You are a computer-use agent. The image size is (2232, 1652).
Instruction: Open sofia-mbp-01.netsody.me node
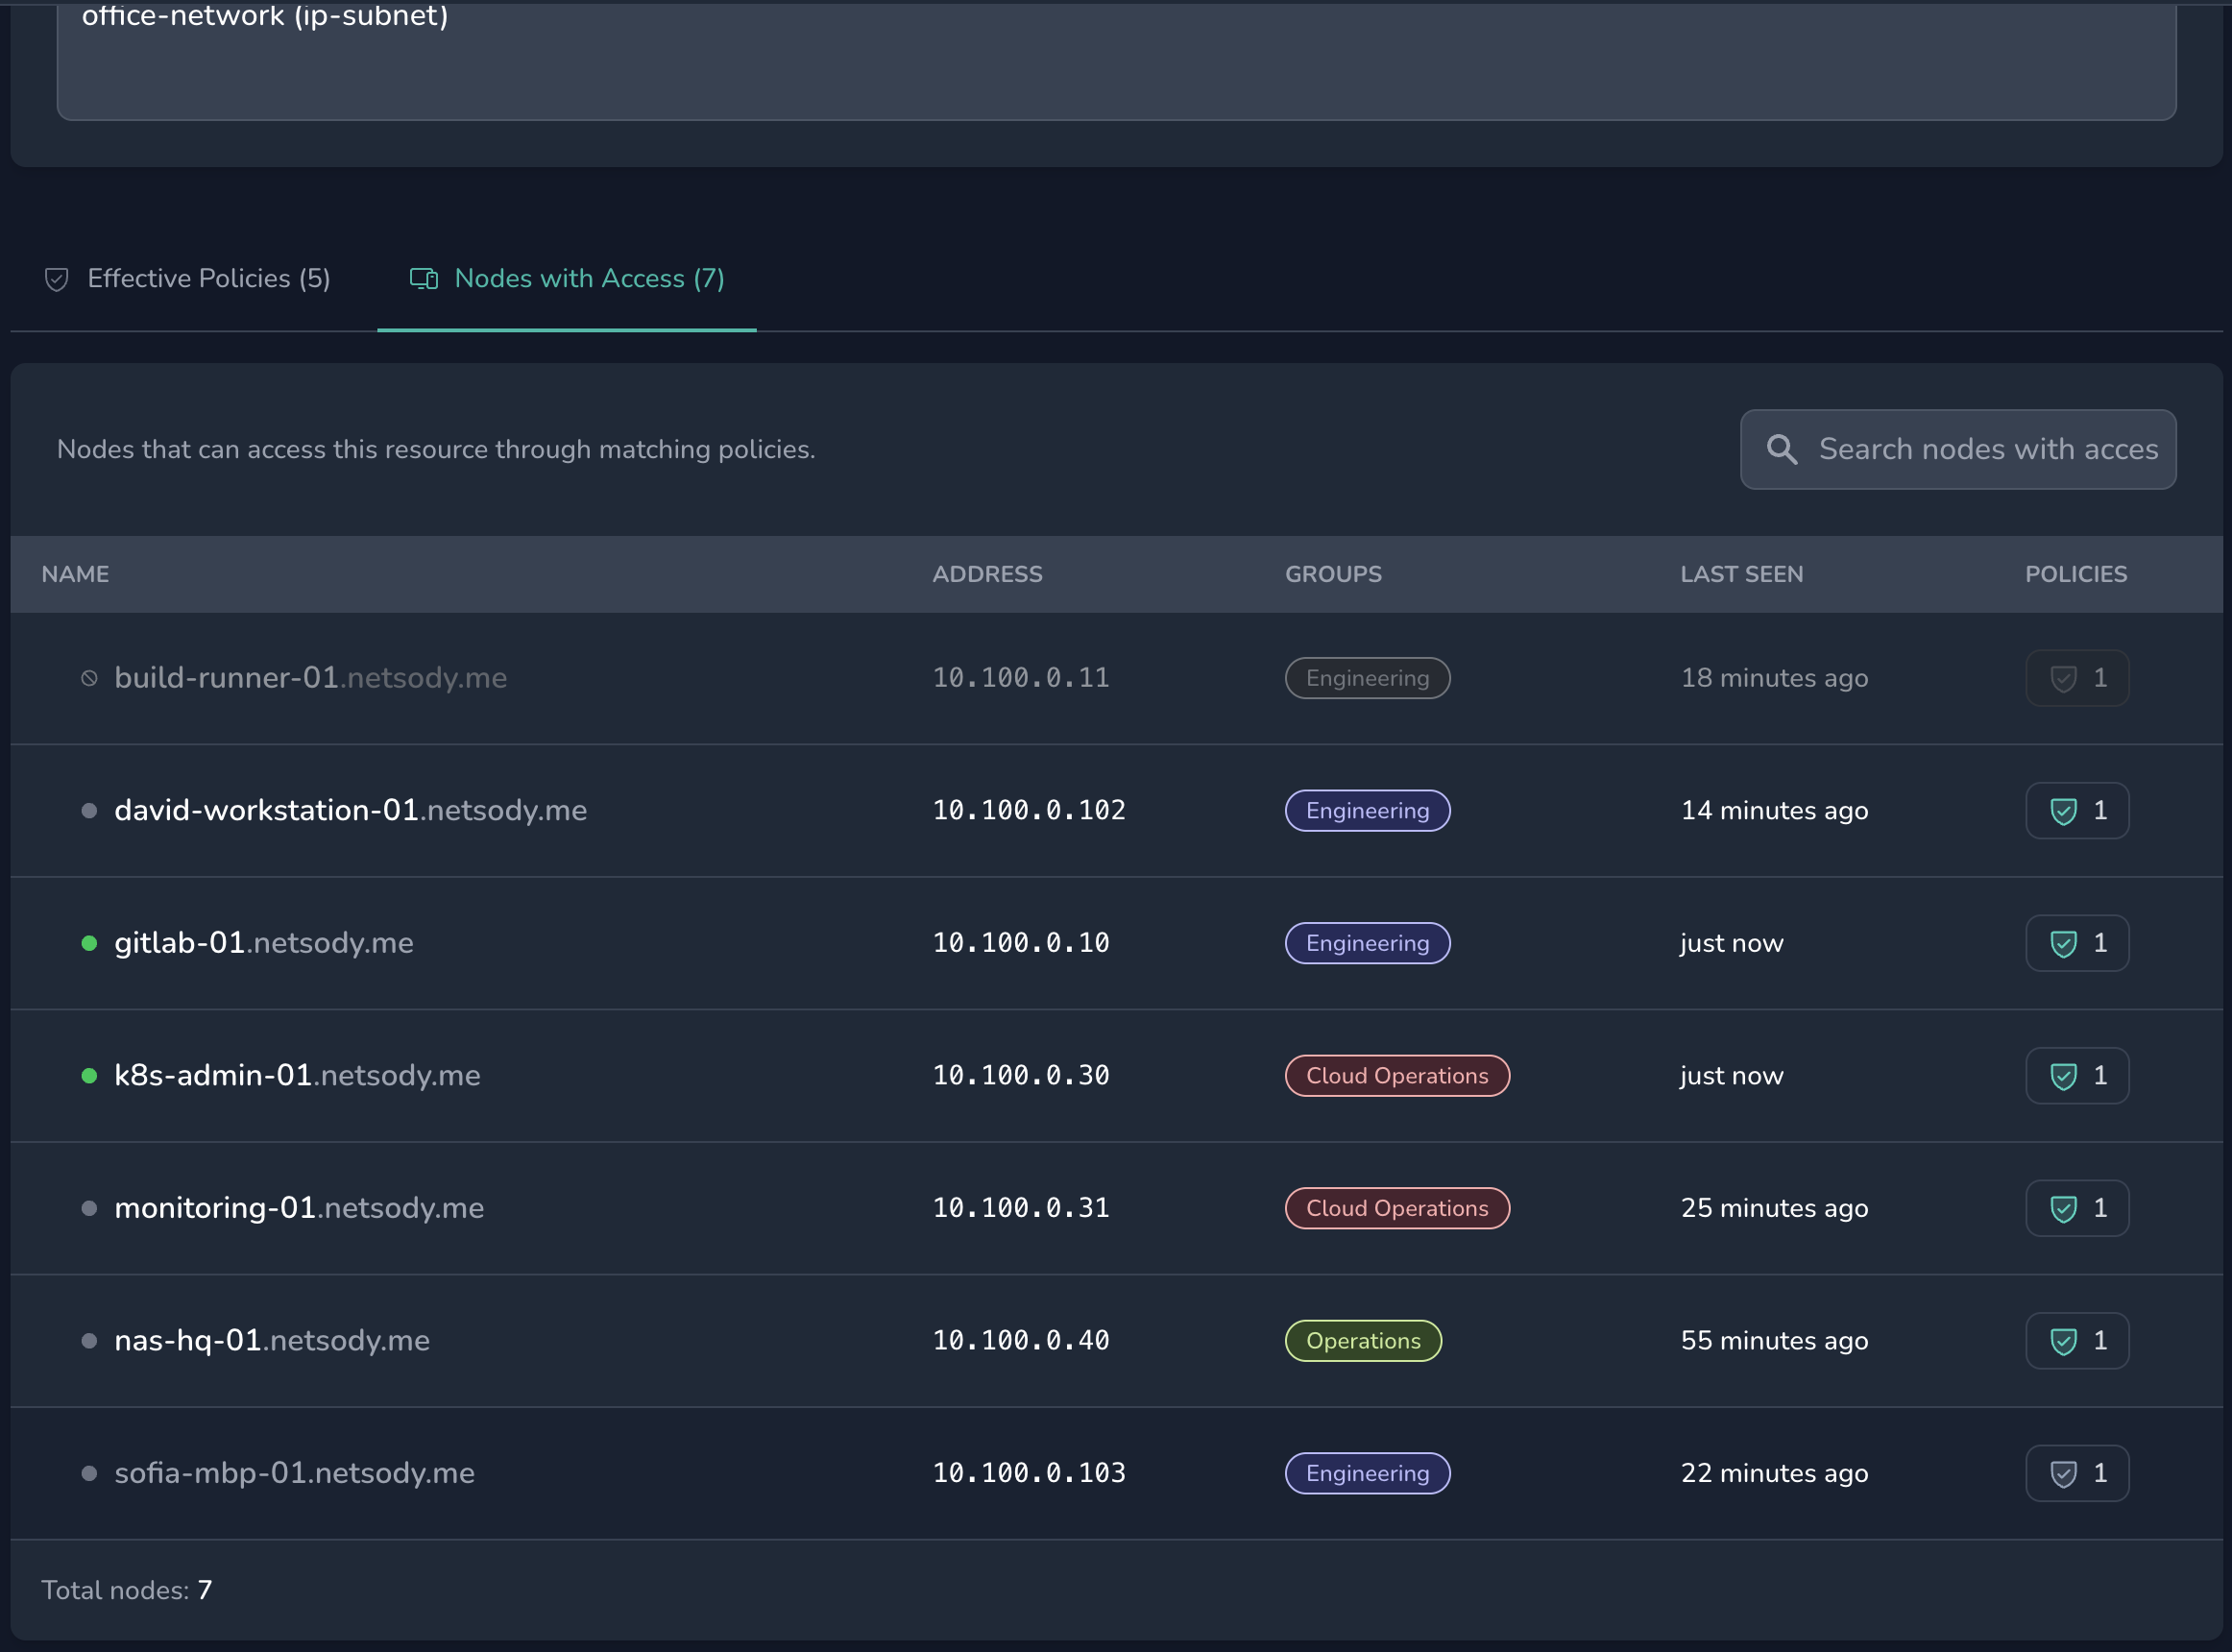[294, 1473]
